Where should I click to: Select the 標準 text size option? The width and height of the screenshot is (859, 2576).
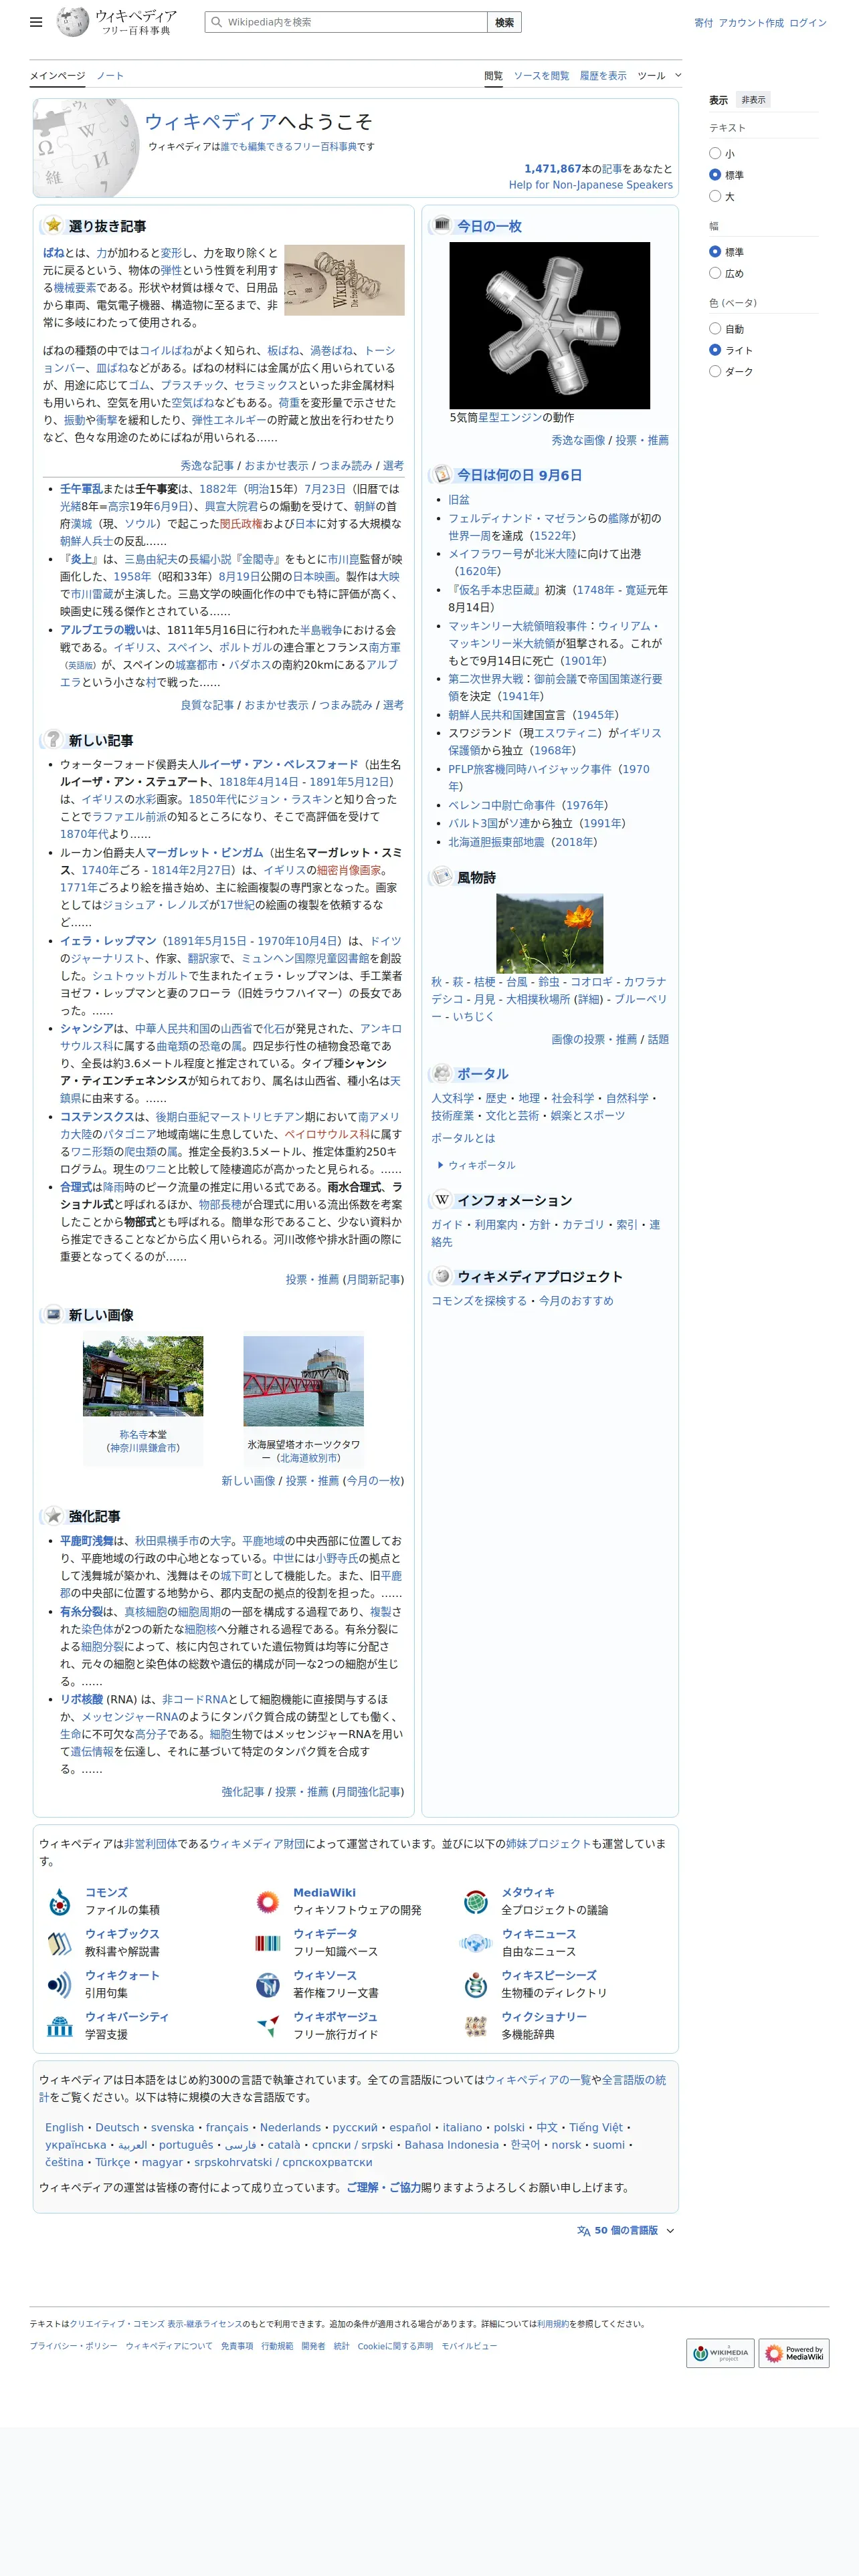click(715, 175)
